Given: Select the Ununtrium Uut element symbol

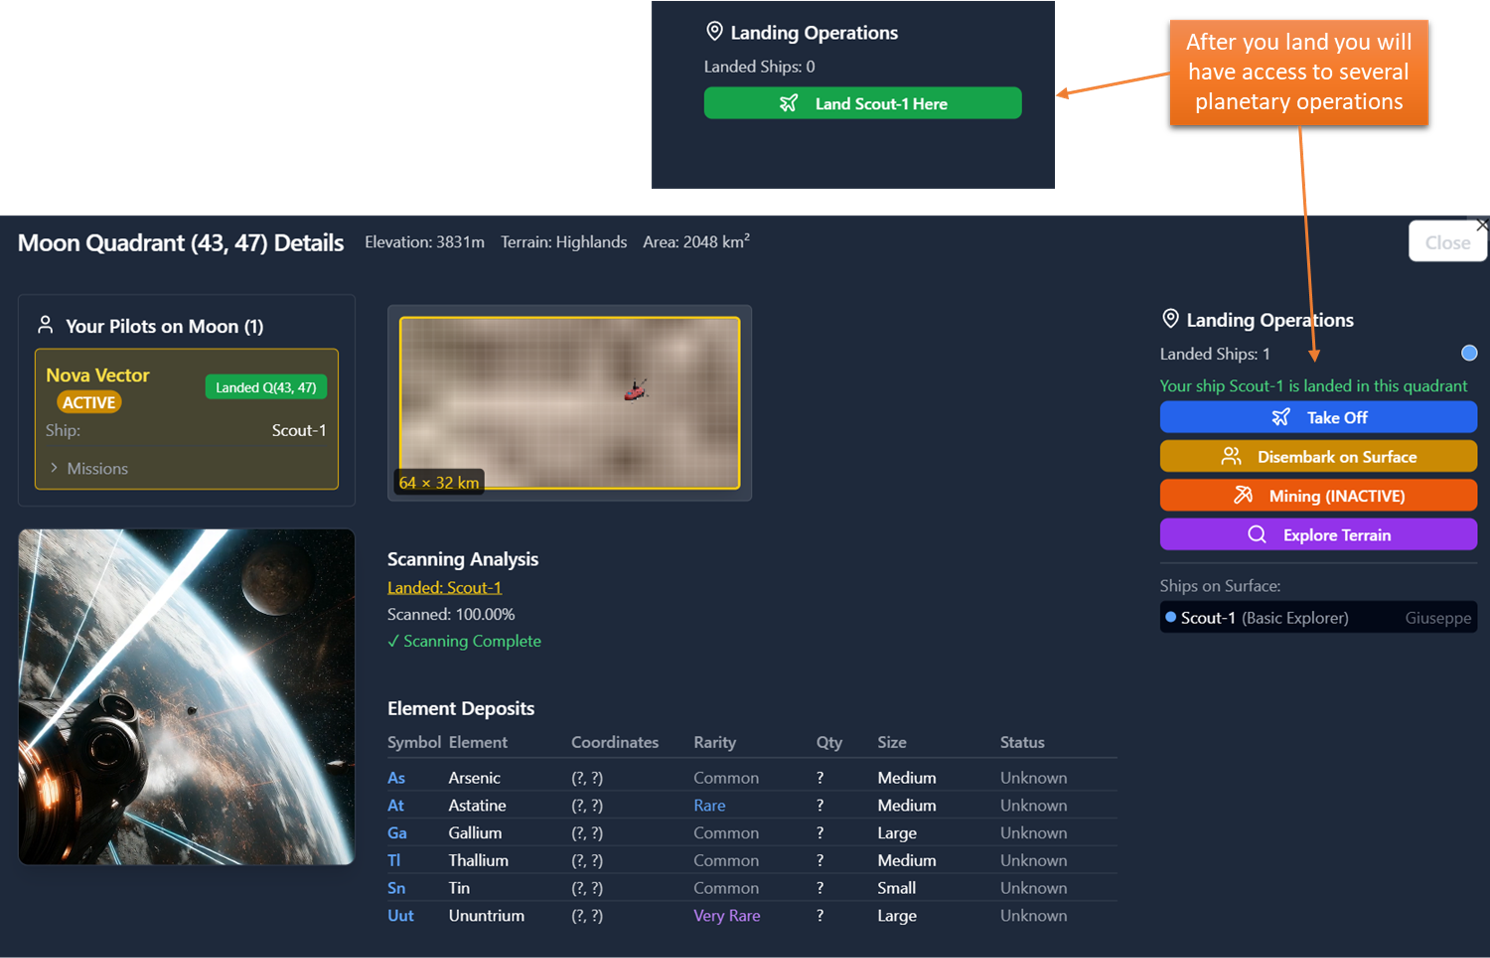Looking at the screenshot, I should [400, 915].
